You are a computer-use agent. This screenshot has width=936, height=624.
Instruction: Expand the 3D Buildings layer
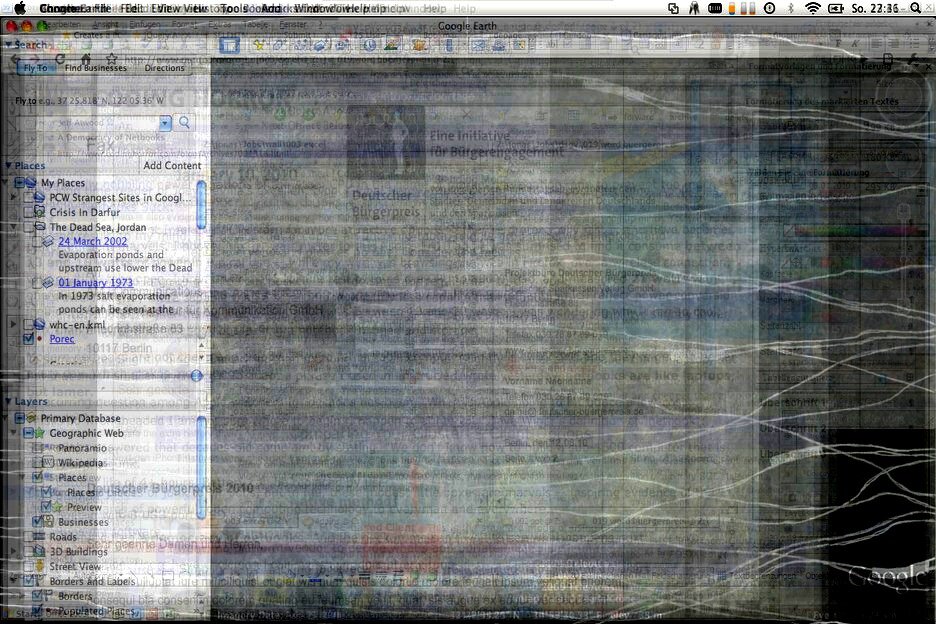[14, 551]
